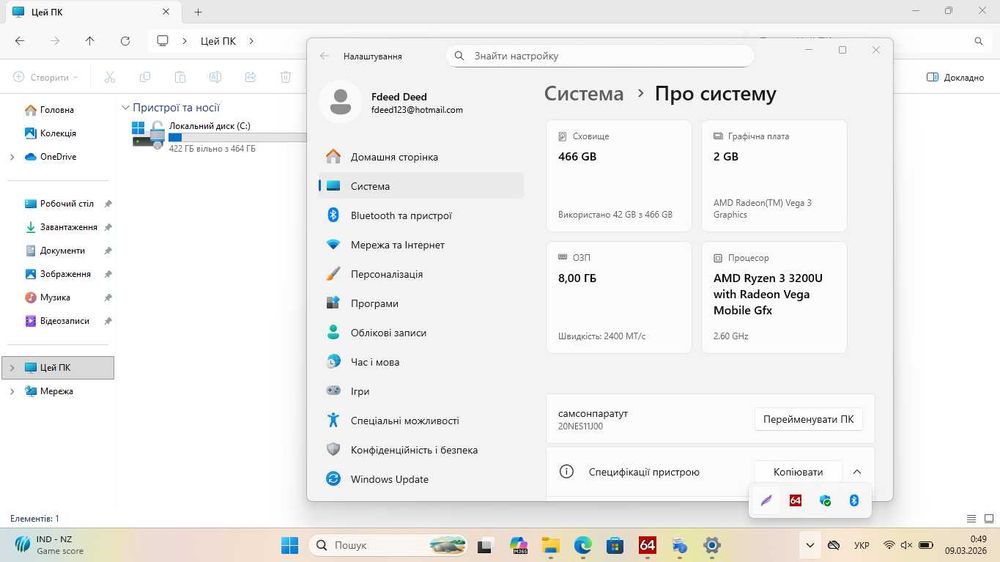
Task: Click the Система breadcrumb link
Action: [x=584, y=94]
